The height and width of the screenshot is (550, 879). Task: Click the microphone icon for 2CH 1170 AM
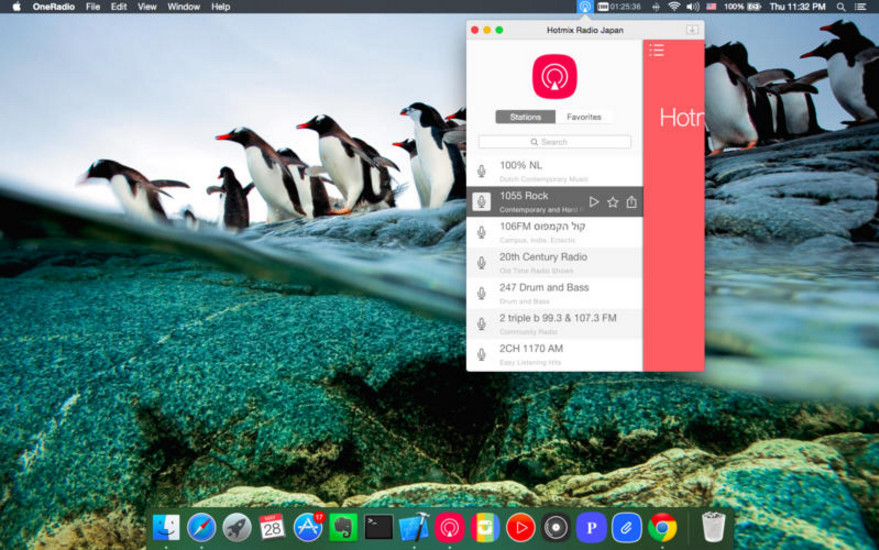pyautogui.click(x=481, y=354)
